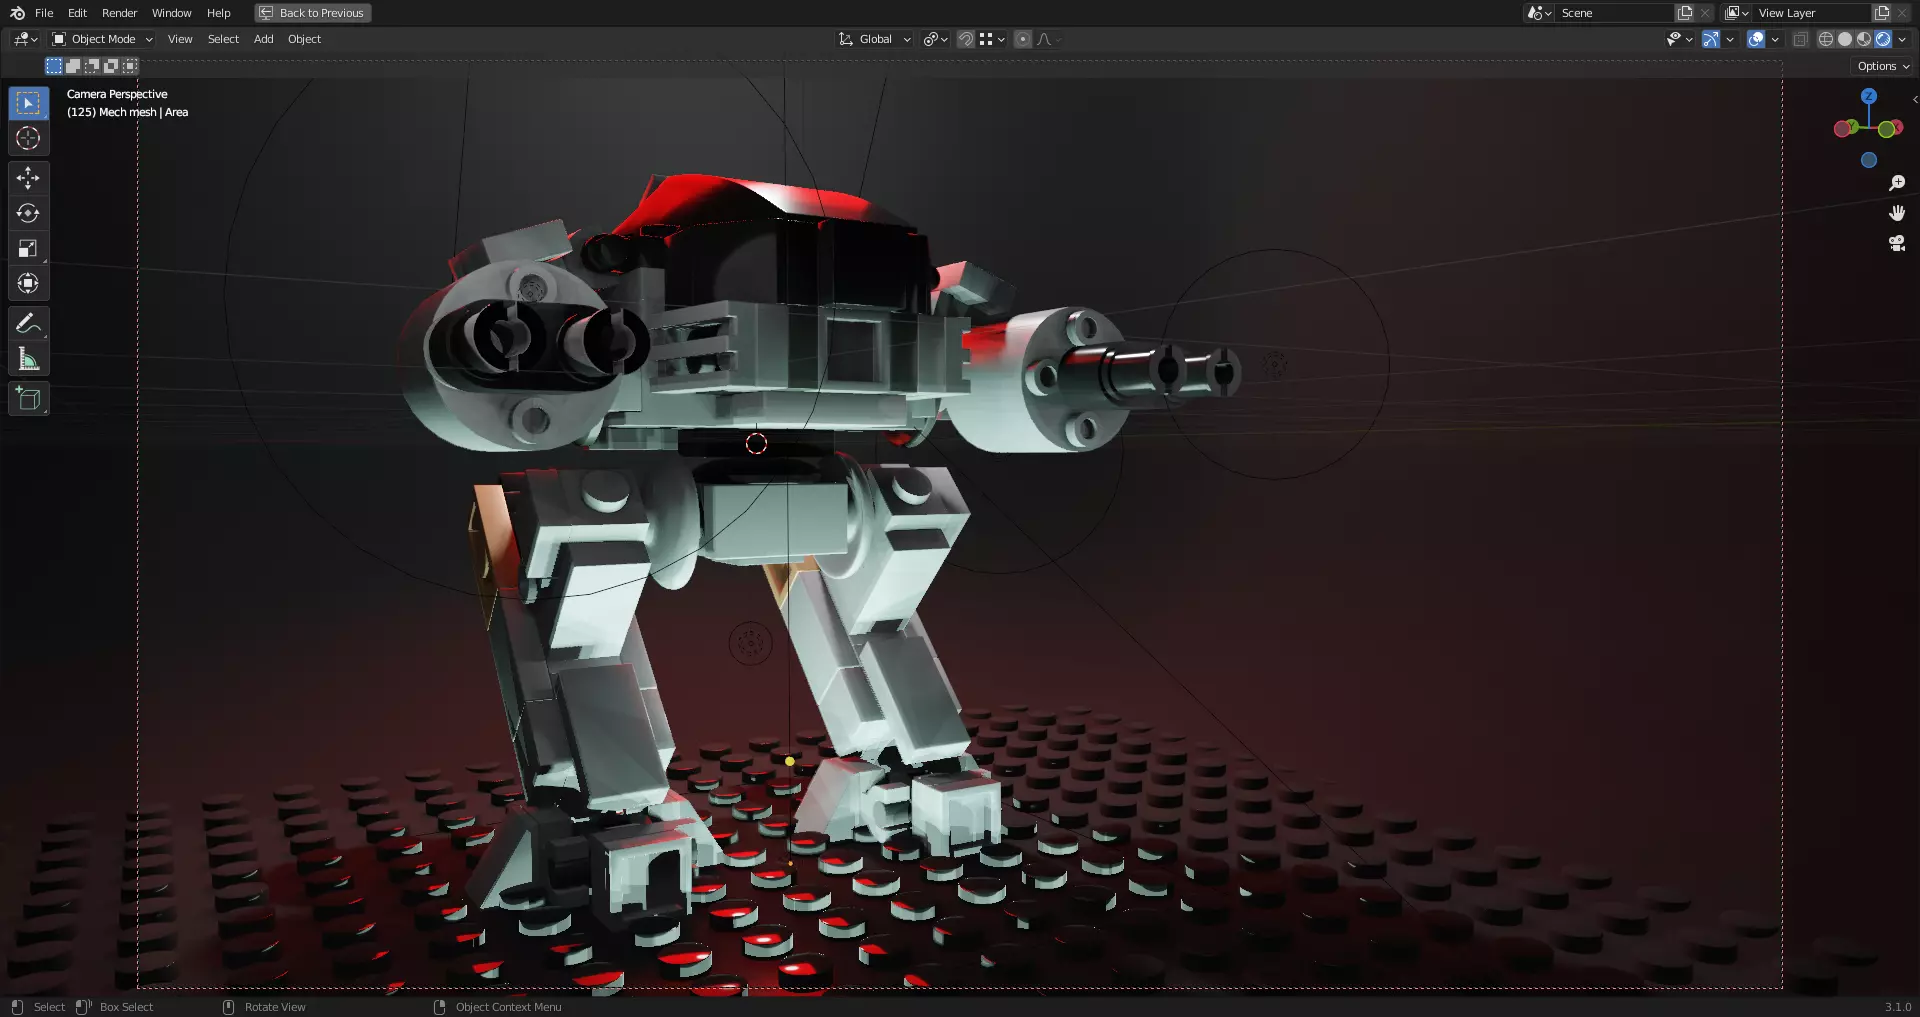The image size is (1920, 1017).
Task: Click the Blender logo icon
Action: (x=17, y=13)
